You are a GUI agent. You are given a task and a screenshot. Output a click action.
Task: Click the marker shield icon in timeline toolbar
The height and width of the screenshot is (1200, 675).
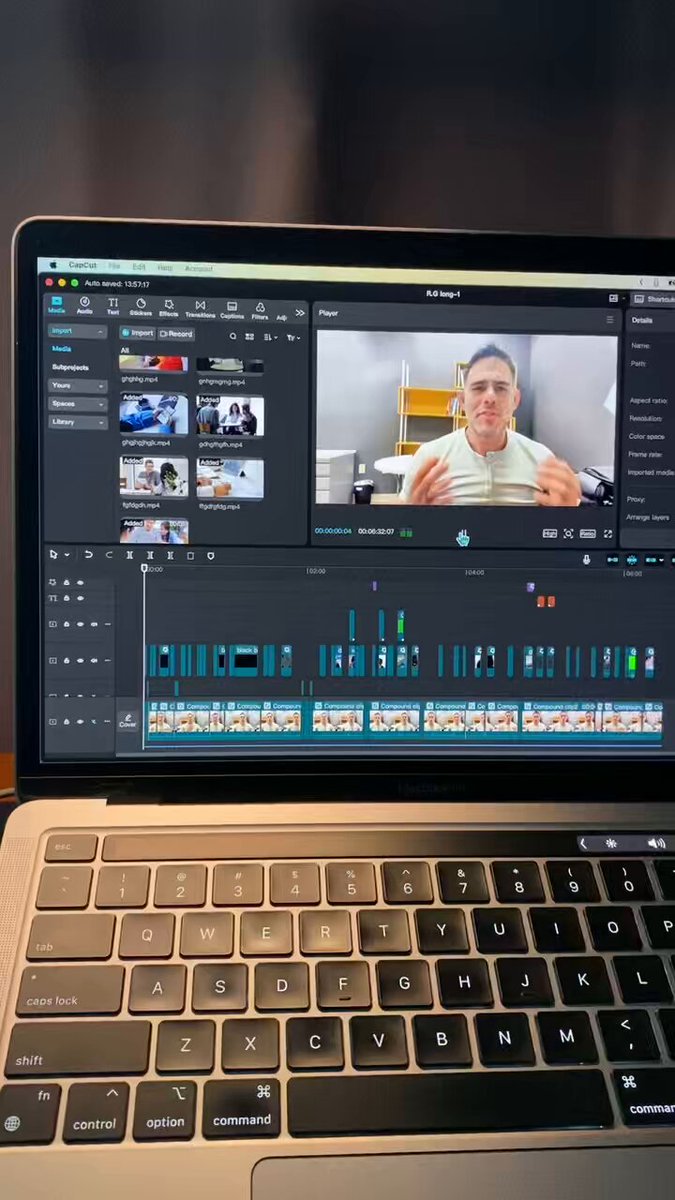coord(210,556)
